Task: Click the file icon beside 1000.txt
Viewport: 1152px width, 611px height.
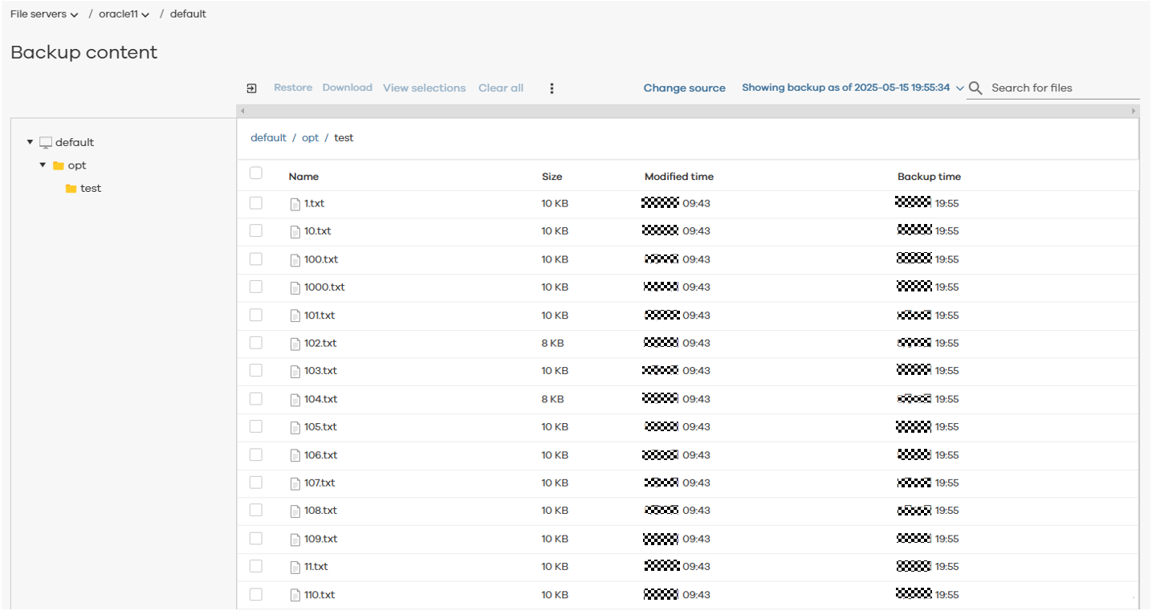Action: pyautogui.click(x=295, y=288)
